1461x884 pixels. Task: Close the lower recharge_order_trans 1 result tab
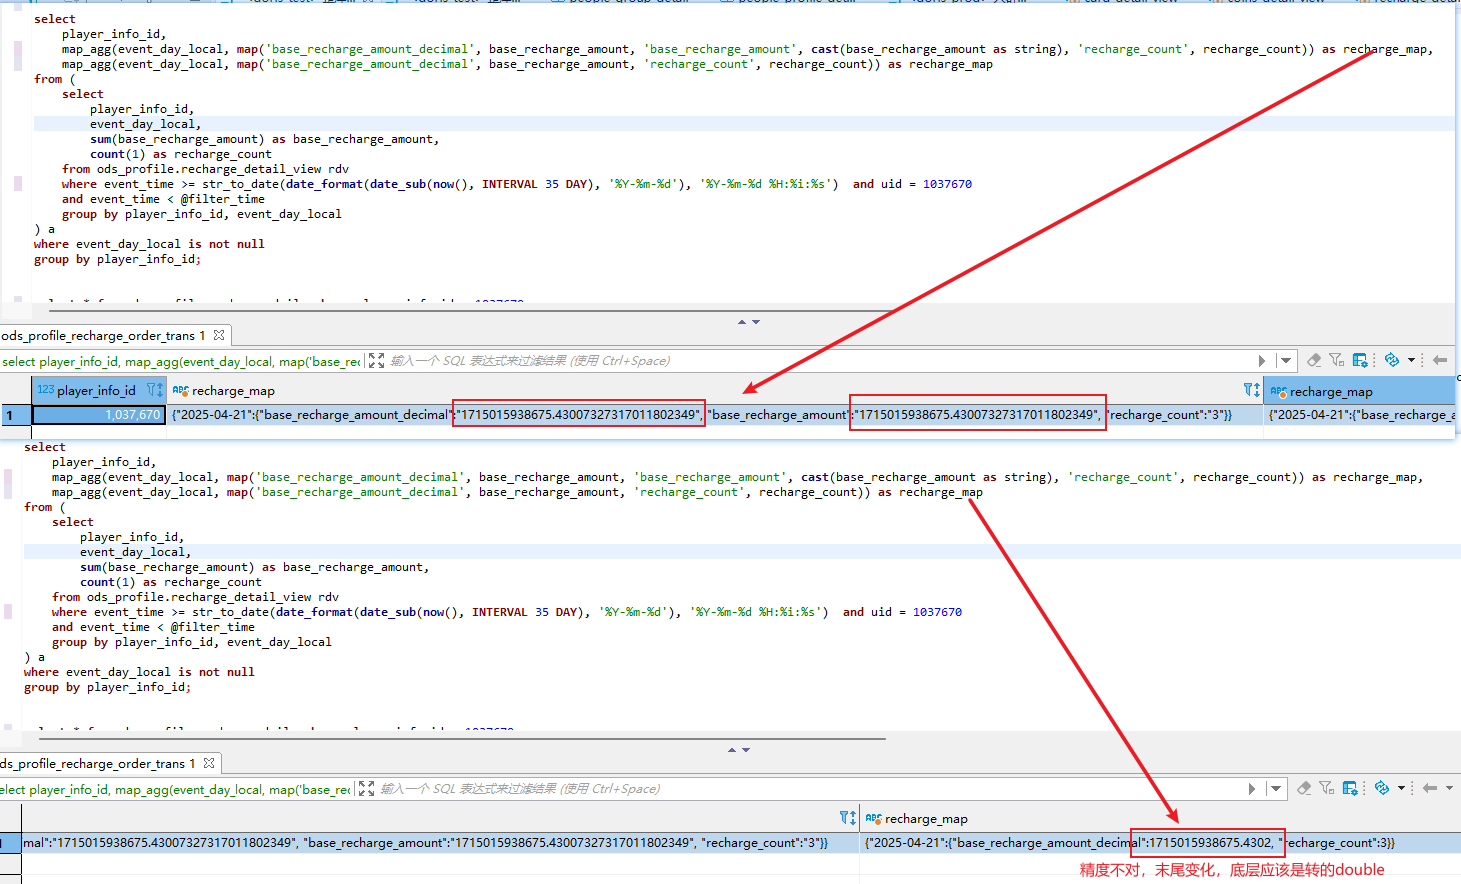[x=209, y=763]
